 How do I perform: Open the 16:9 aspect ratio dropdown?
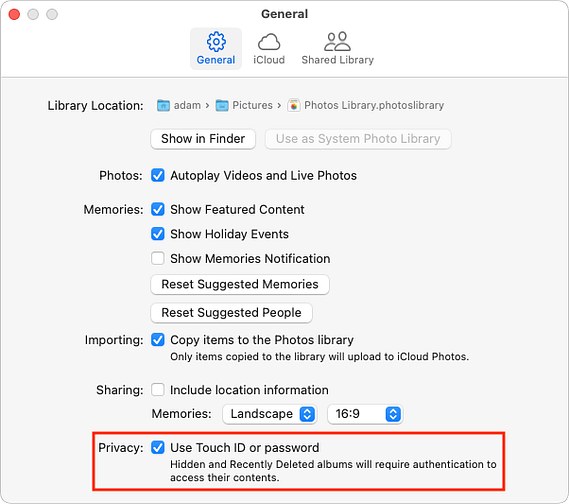(365, 414)
